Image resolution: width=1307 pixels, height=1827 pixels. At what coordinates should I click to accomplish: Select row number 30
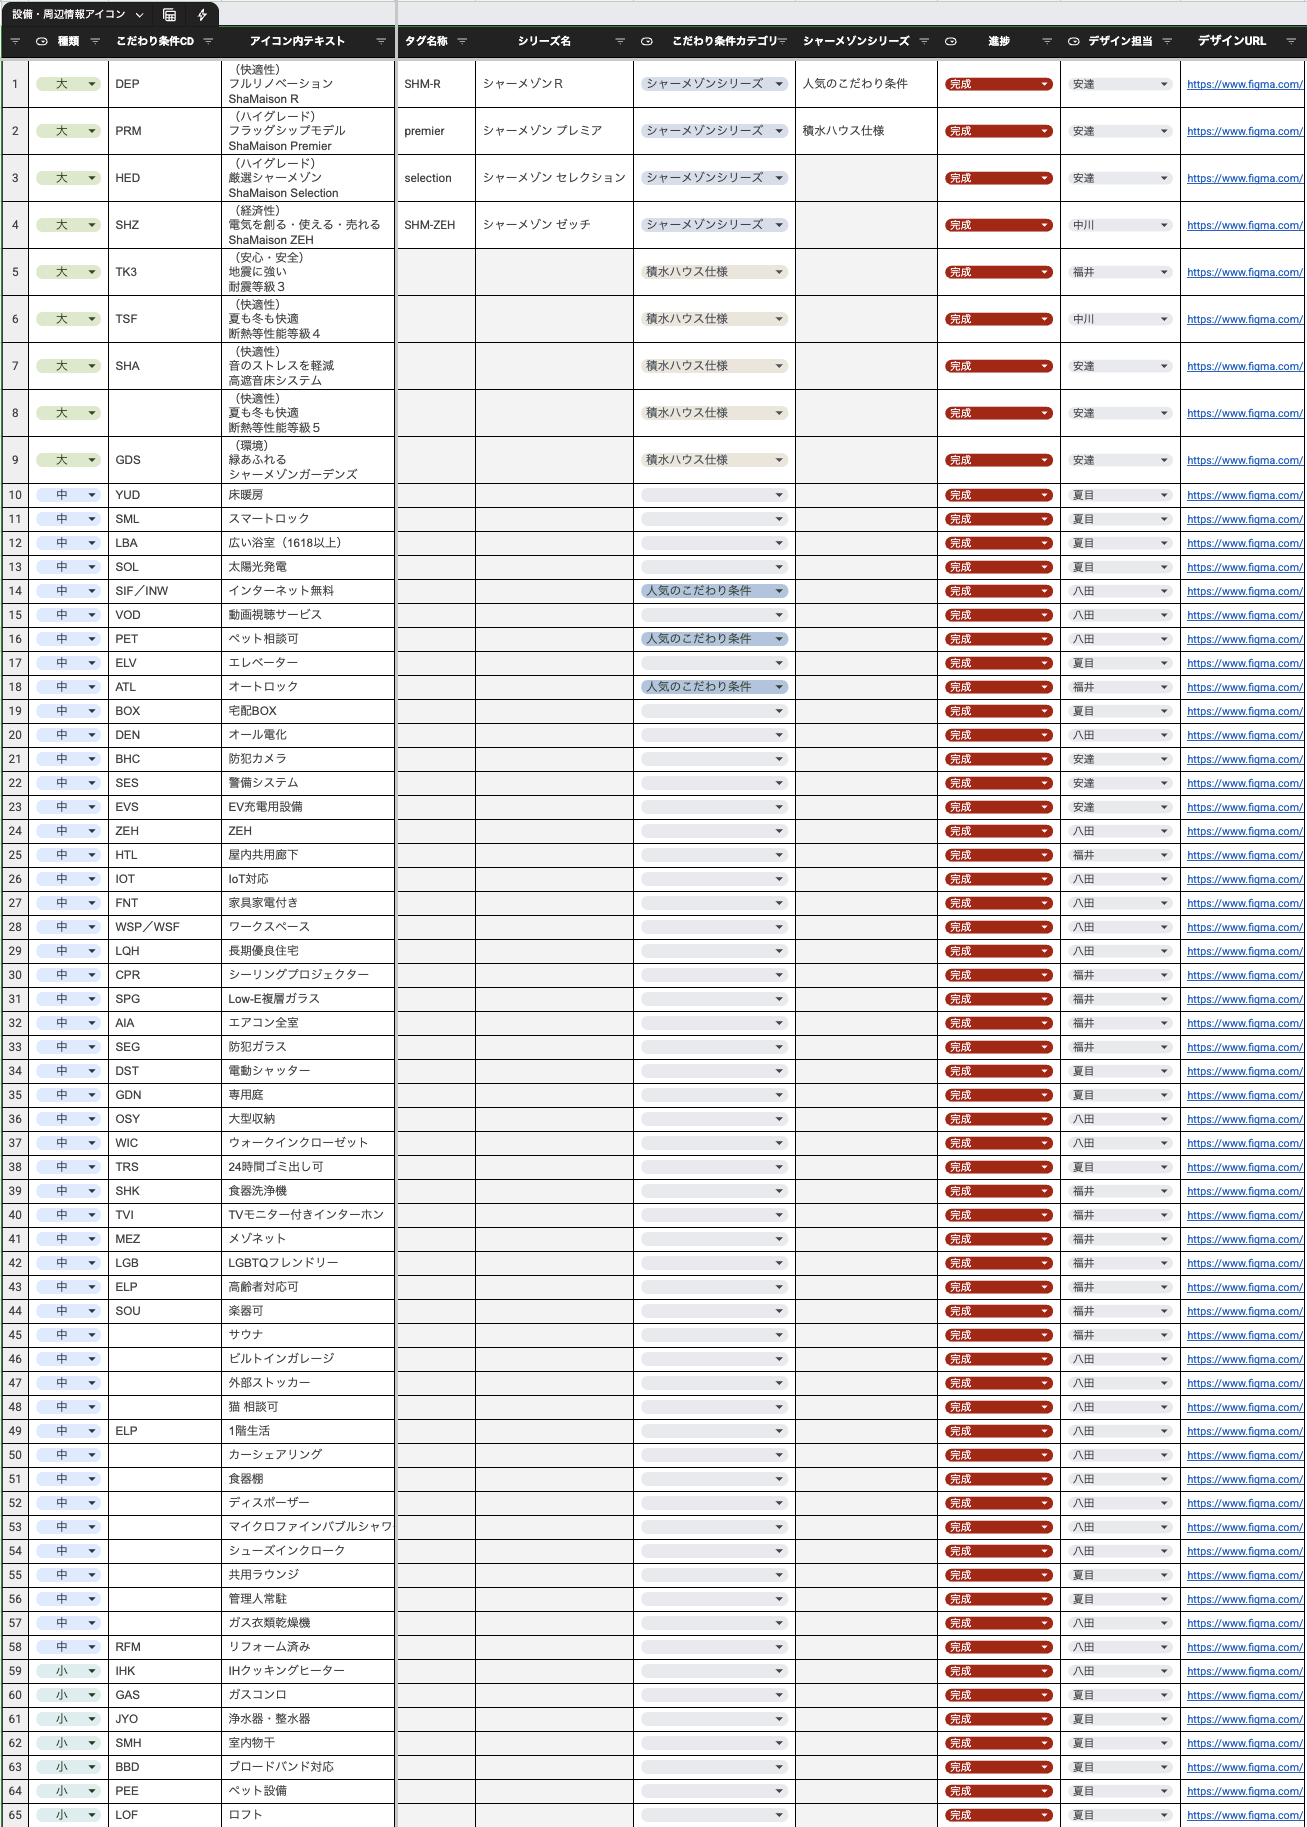[x=15, y=975]
